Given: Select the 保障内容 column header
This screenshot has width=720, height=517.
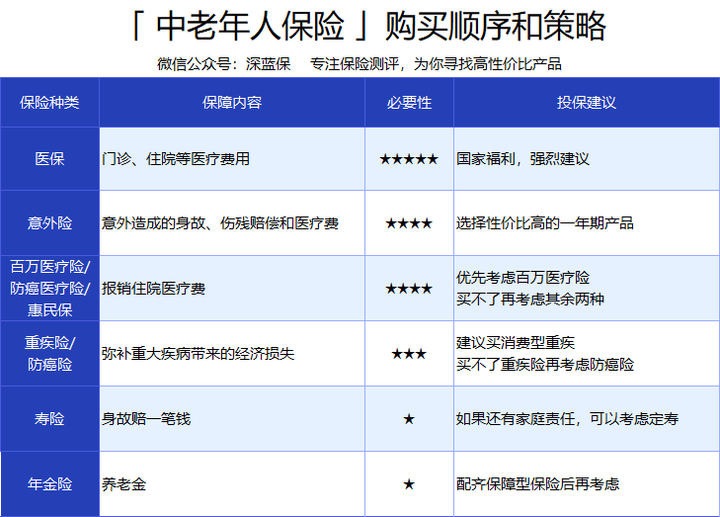Looking at the screenshot, I should pyautogui.click(x=231, y=103).
